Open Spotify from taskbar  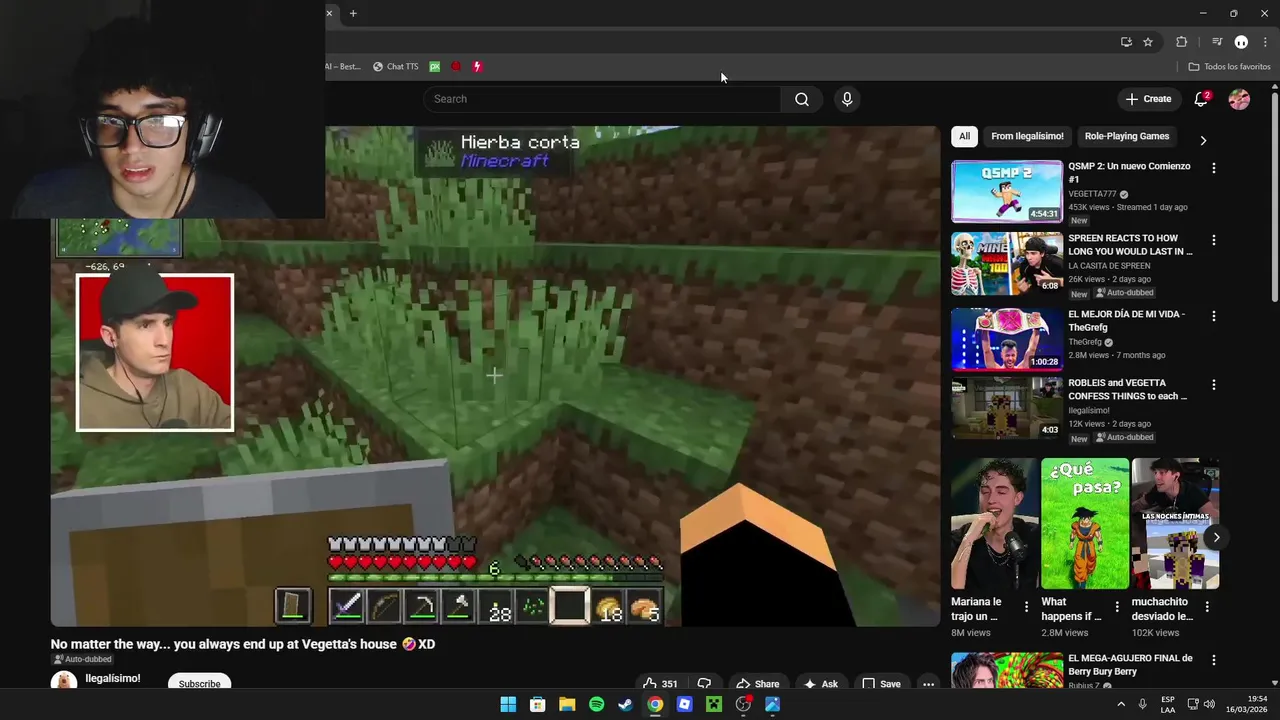pos(596,705)
